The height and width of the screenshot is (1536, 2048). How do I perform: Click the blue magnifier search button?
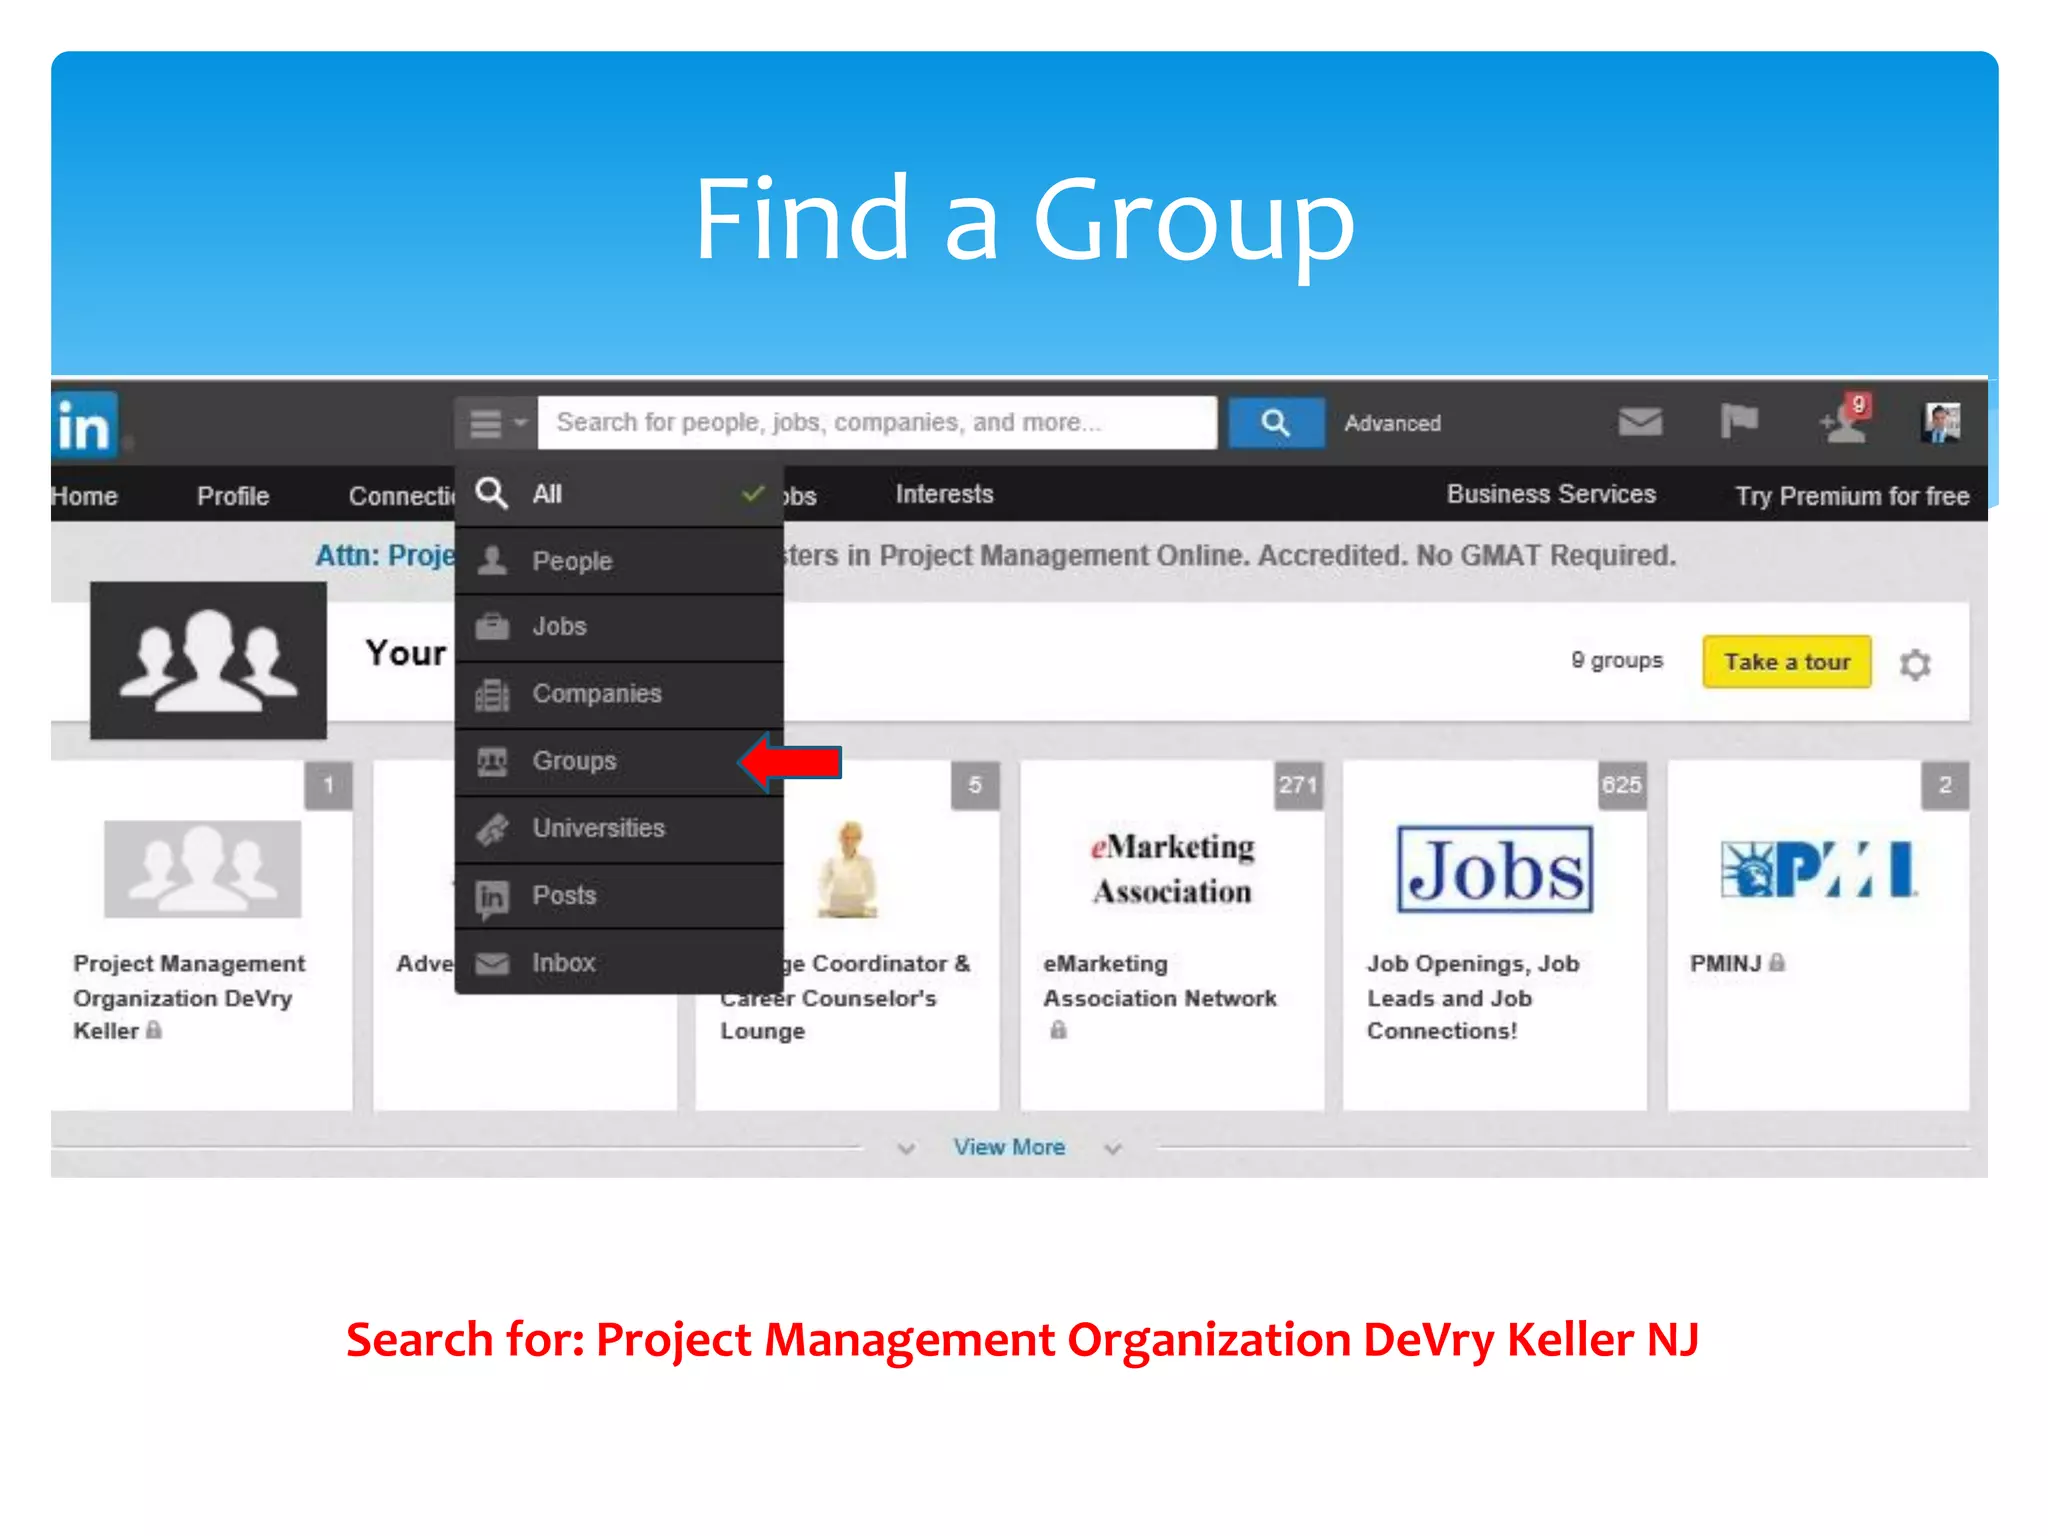(x=1275, y=423)
